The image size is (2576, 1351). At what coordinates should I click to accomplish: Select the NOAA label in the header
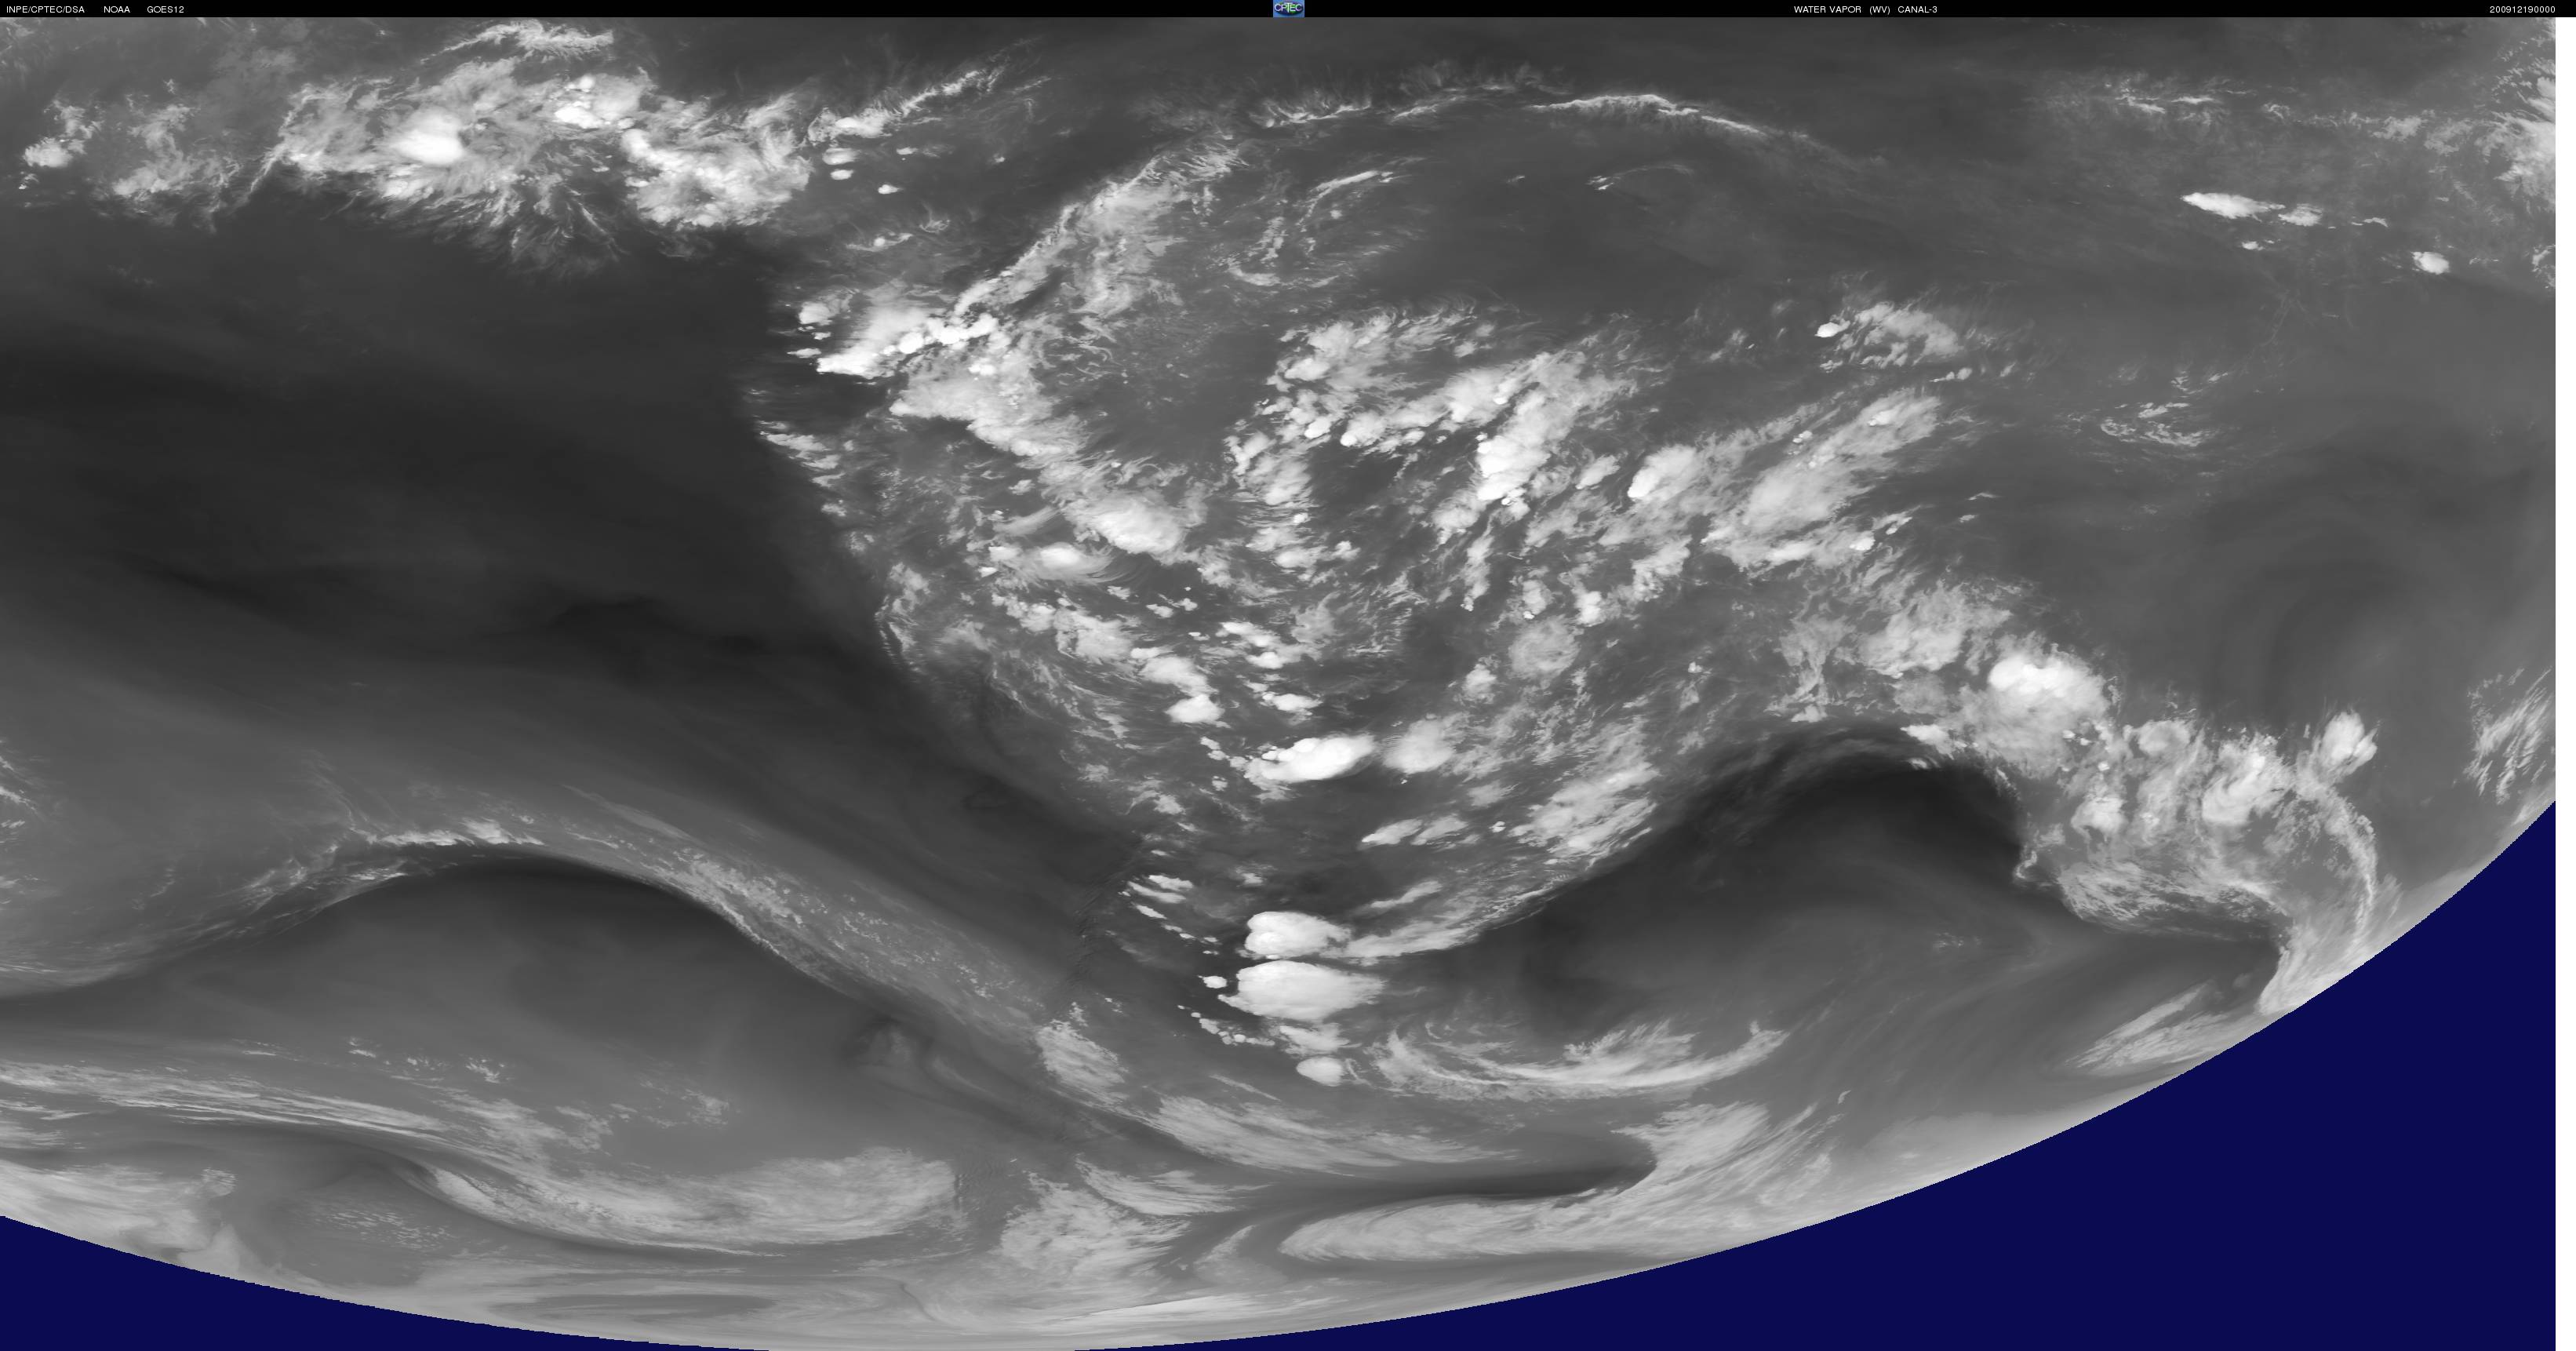(x=117, y=10)
